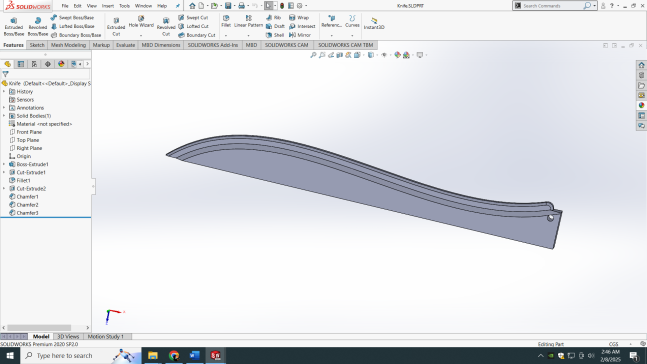Open the Hole Wizard
647x364 pixels.
click(141, 22)
